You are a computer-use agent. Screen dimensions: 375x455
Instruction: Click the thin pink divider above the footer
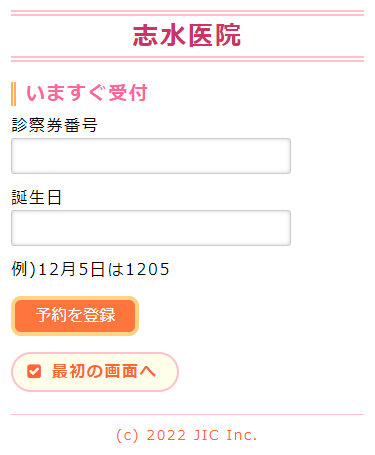[x=187, y=415]
